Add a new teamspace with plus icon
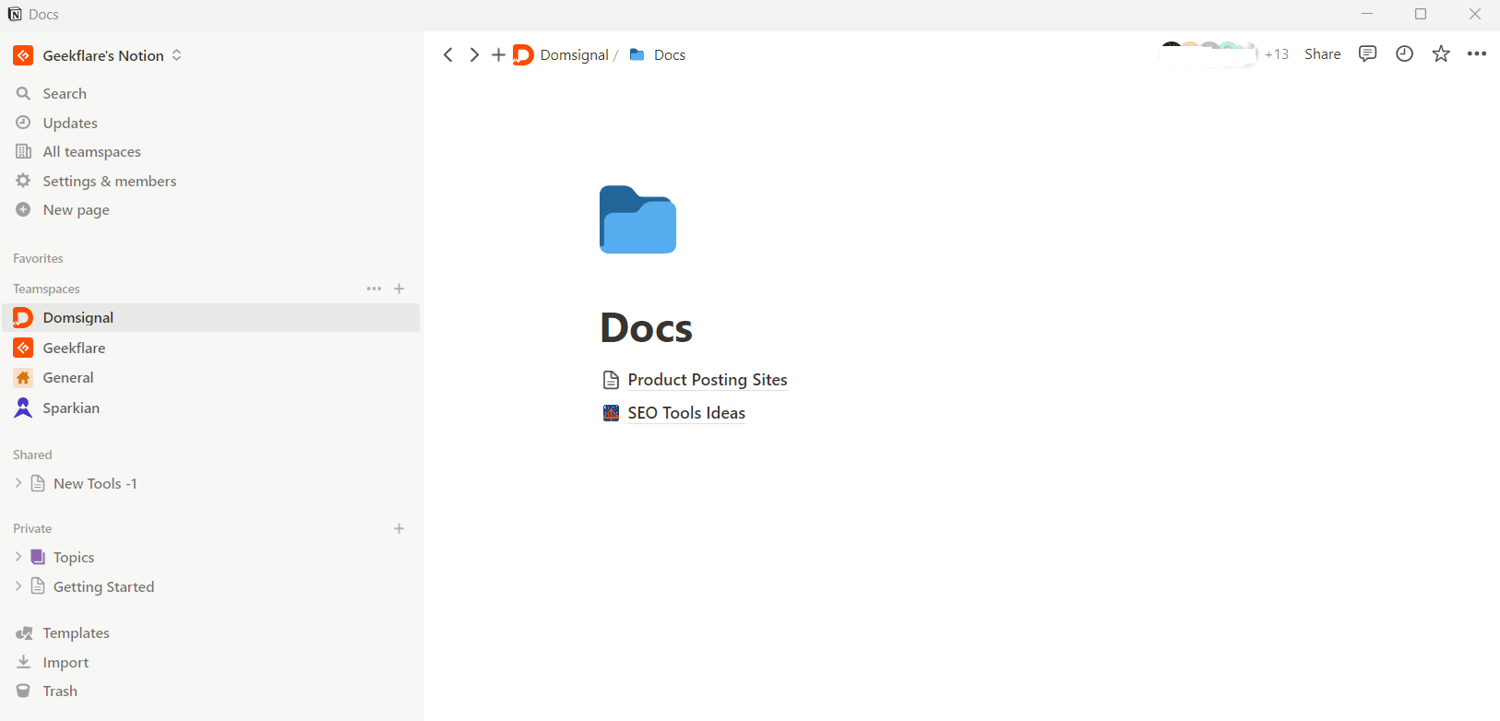The height and width of the screenshot is (721, 1500). pos(399,289)
